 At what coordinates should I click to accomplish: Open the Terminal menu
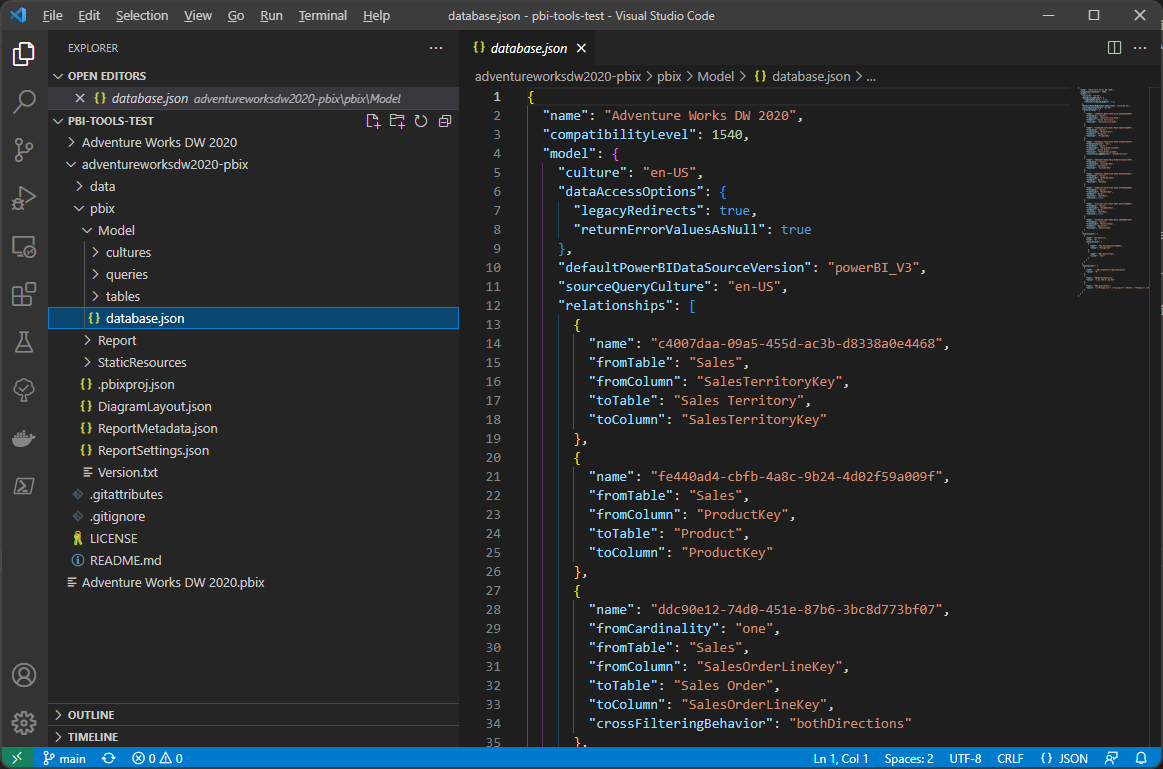[323, 16]
